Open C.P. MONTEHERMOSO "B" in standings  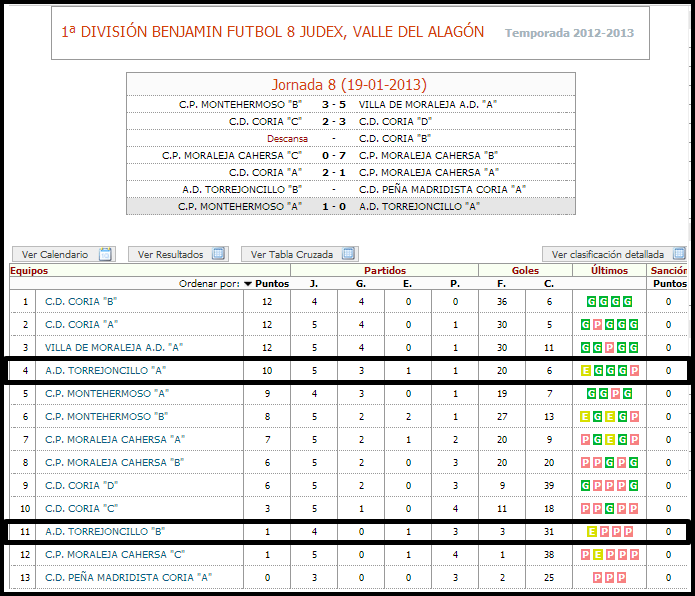coord(107,417)
